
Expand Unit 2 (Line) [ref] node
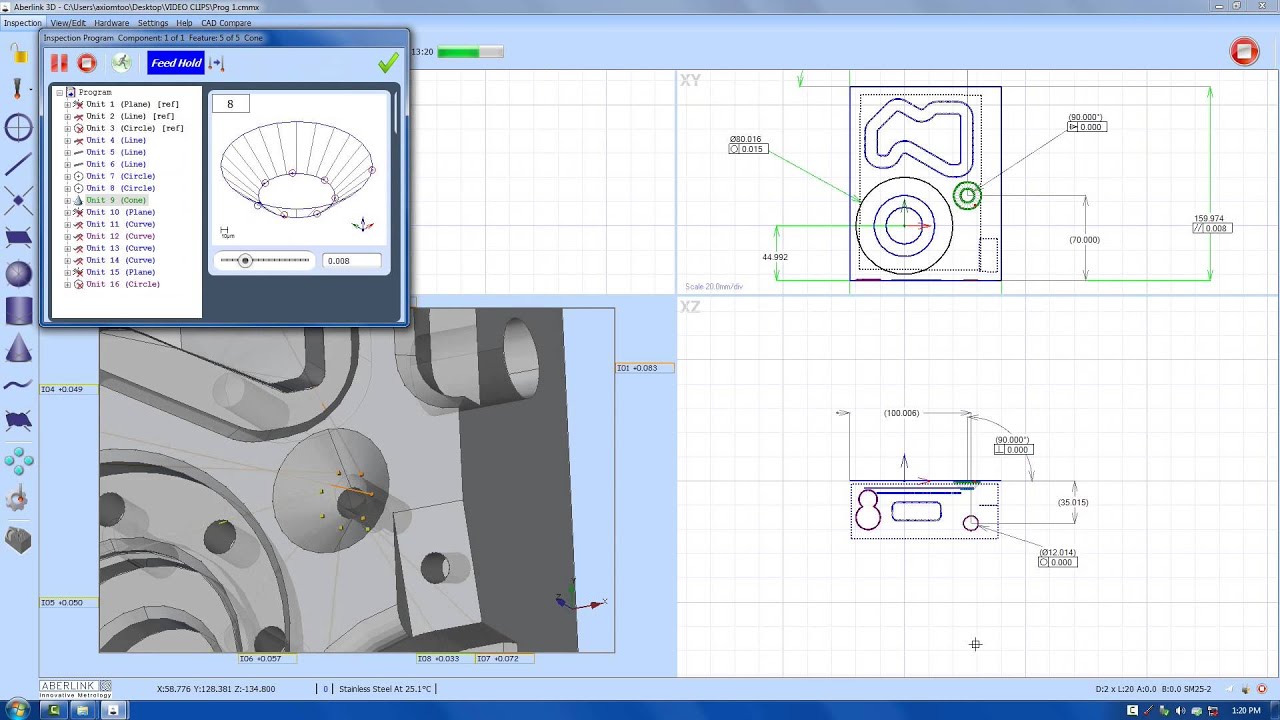[x=68, y=116]
